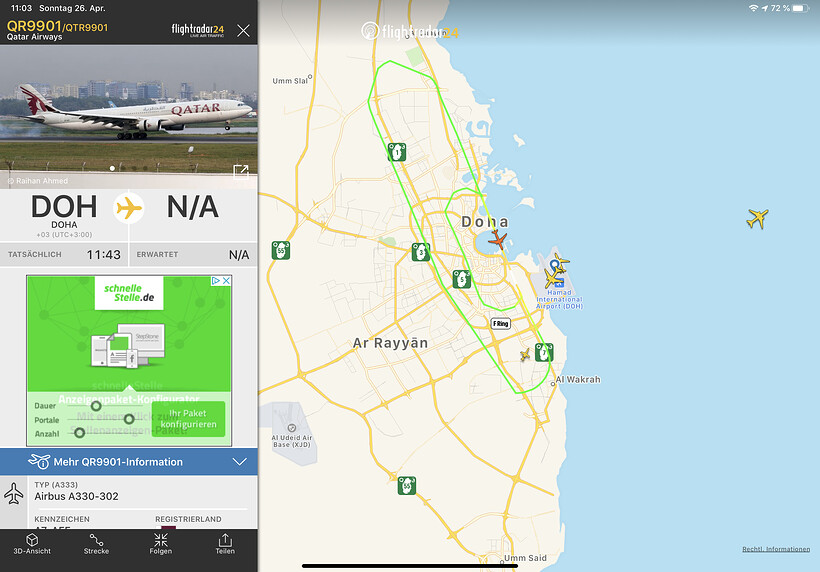The height and width of the screenshot is (572, 820).
Task: Open the aircraft photo in full view
Action: pos(241,170)
